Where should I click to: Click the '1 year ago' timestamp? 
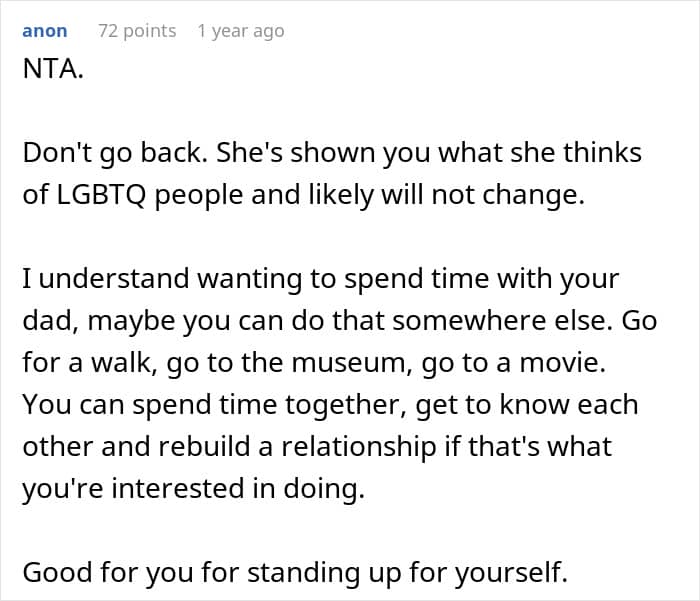click(240, 31)
